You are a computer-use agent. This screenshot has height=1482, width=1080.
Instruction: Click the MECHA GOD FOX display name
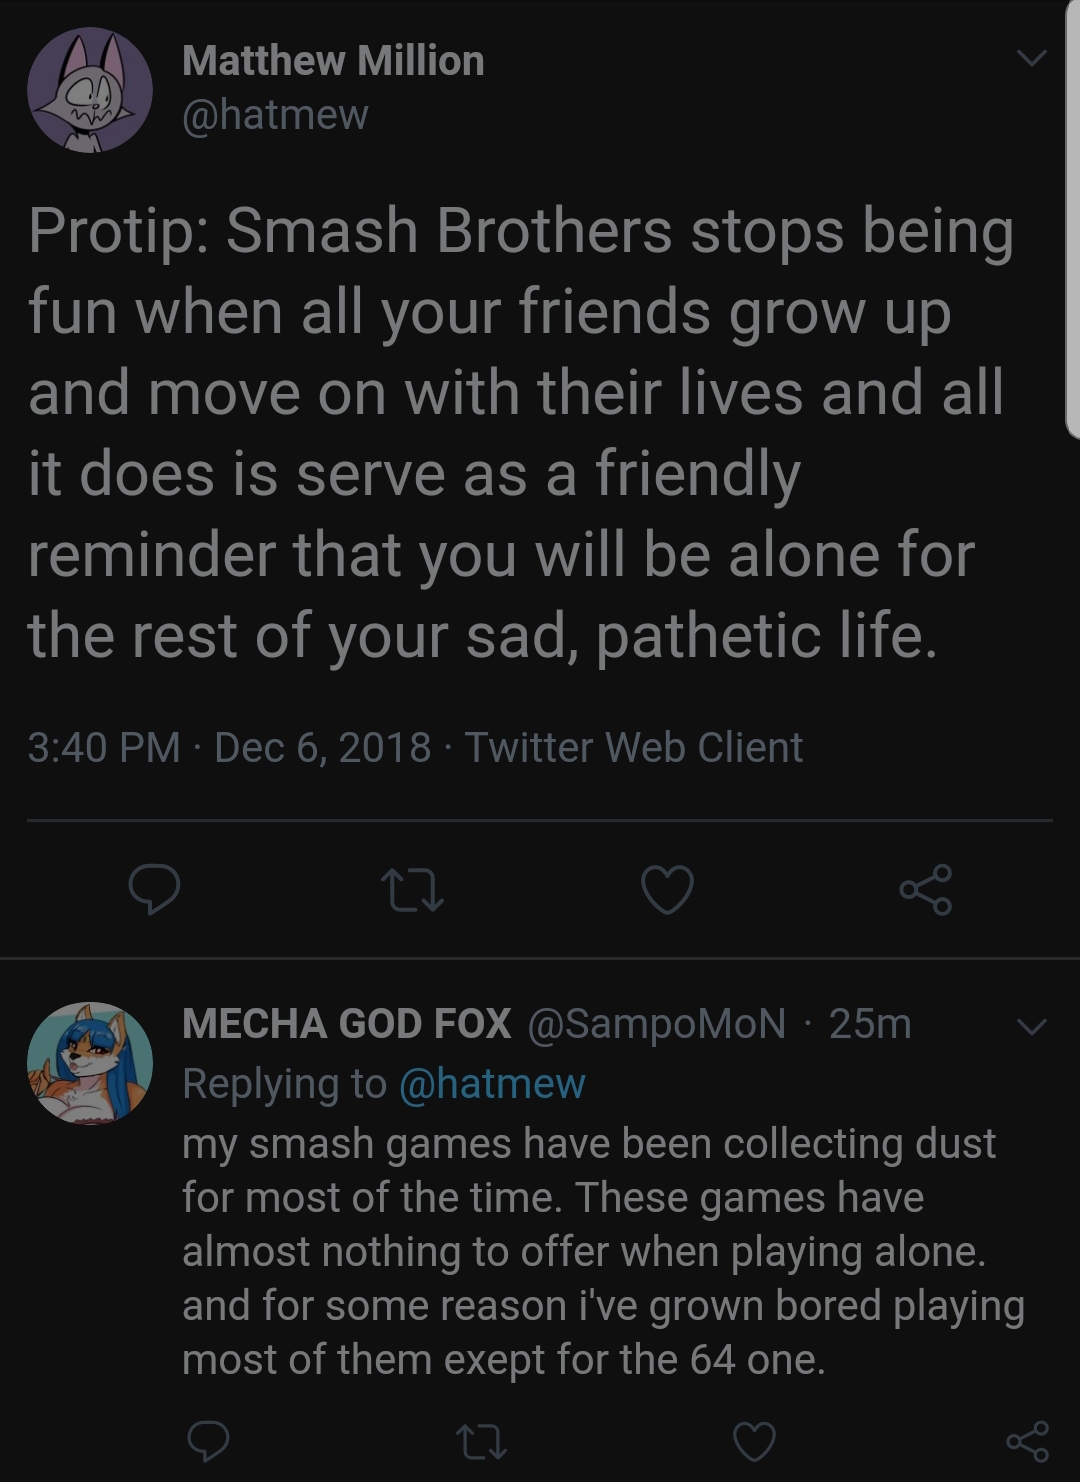click(x=346, y=1023)
